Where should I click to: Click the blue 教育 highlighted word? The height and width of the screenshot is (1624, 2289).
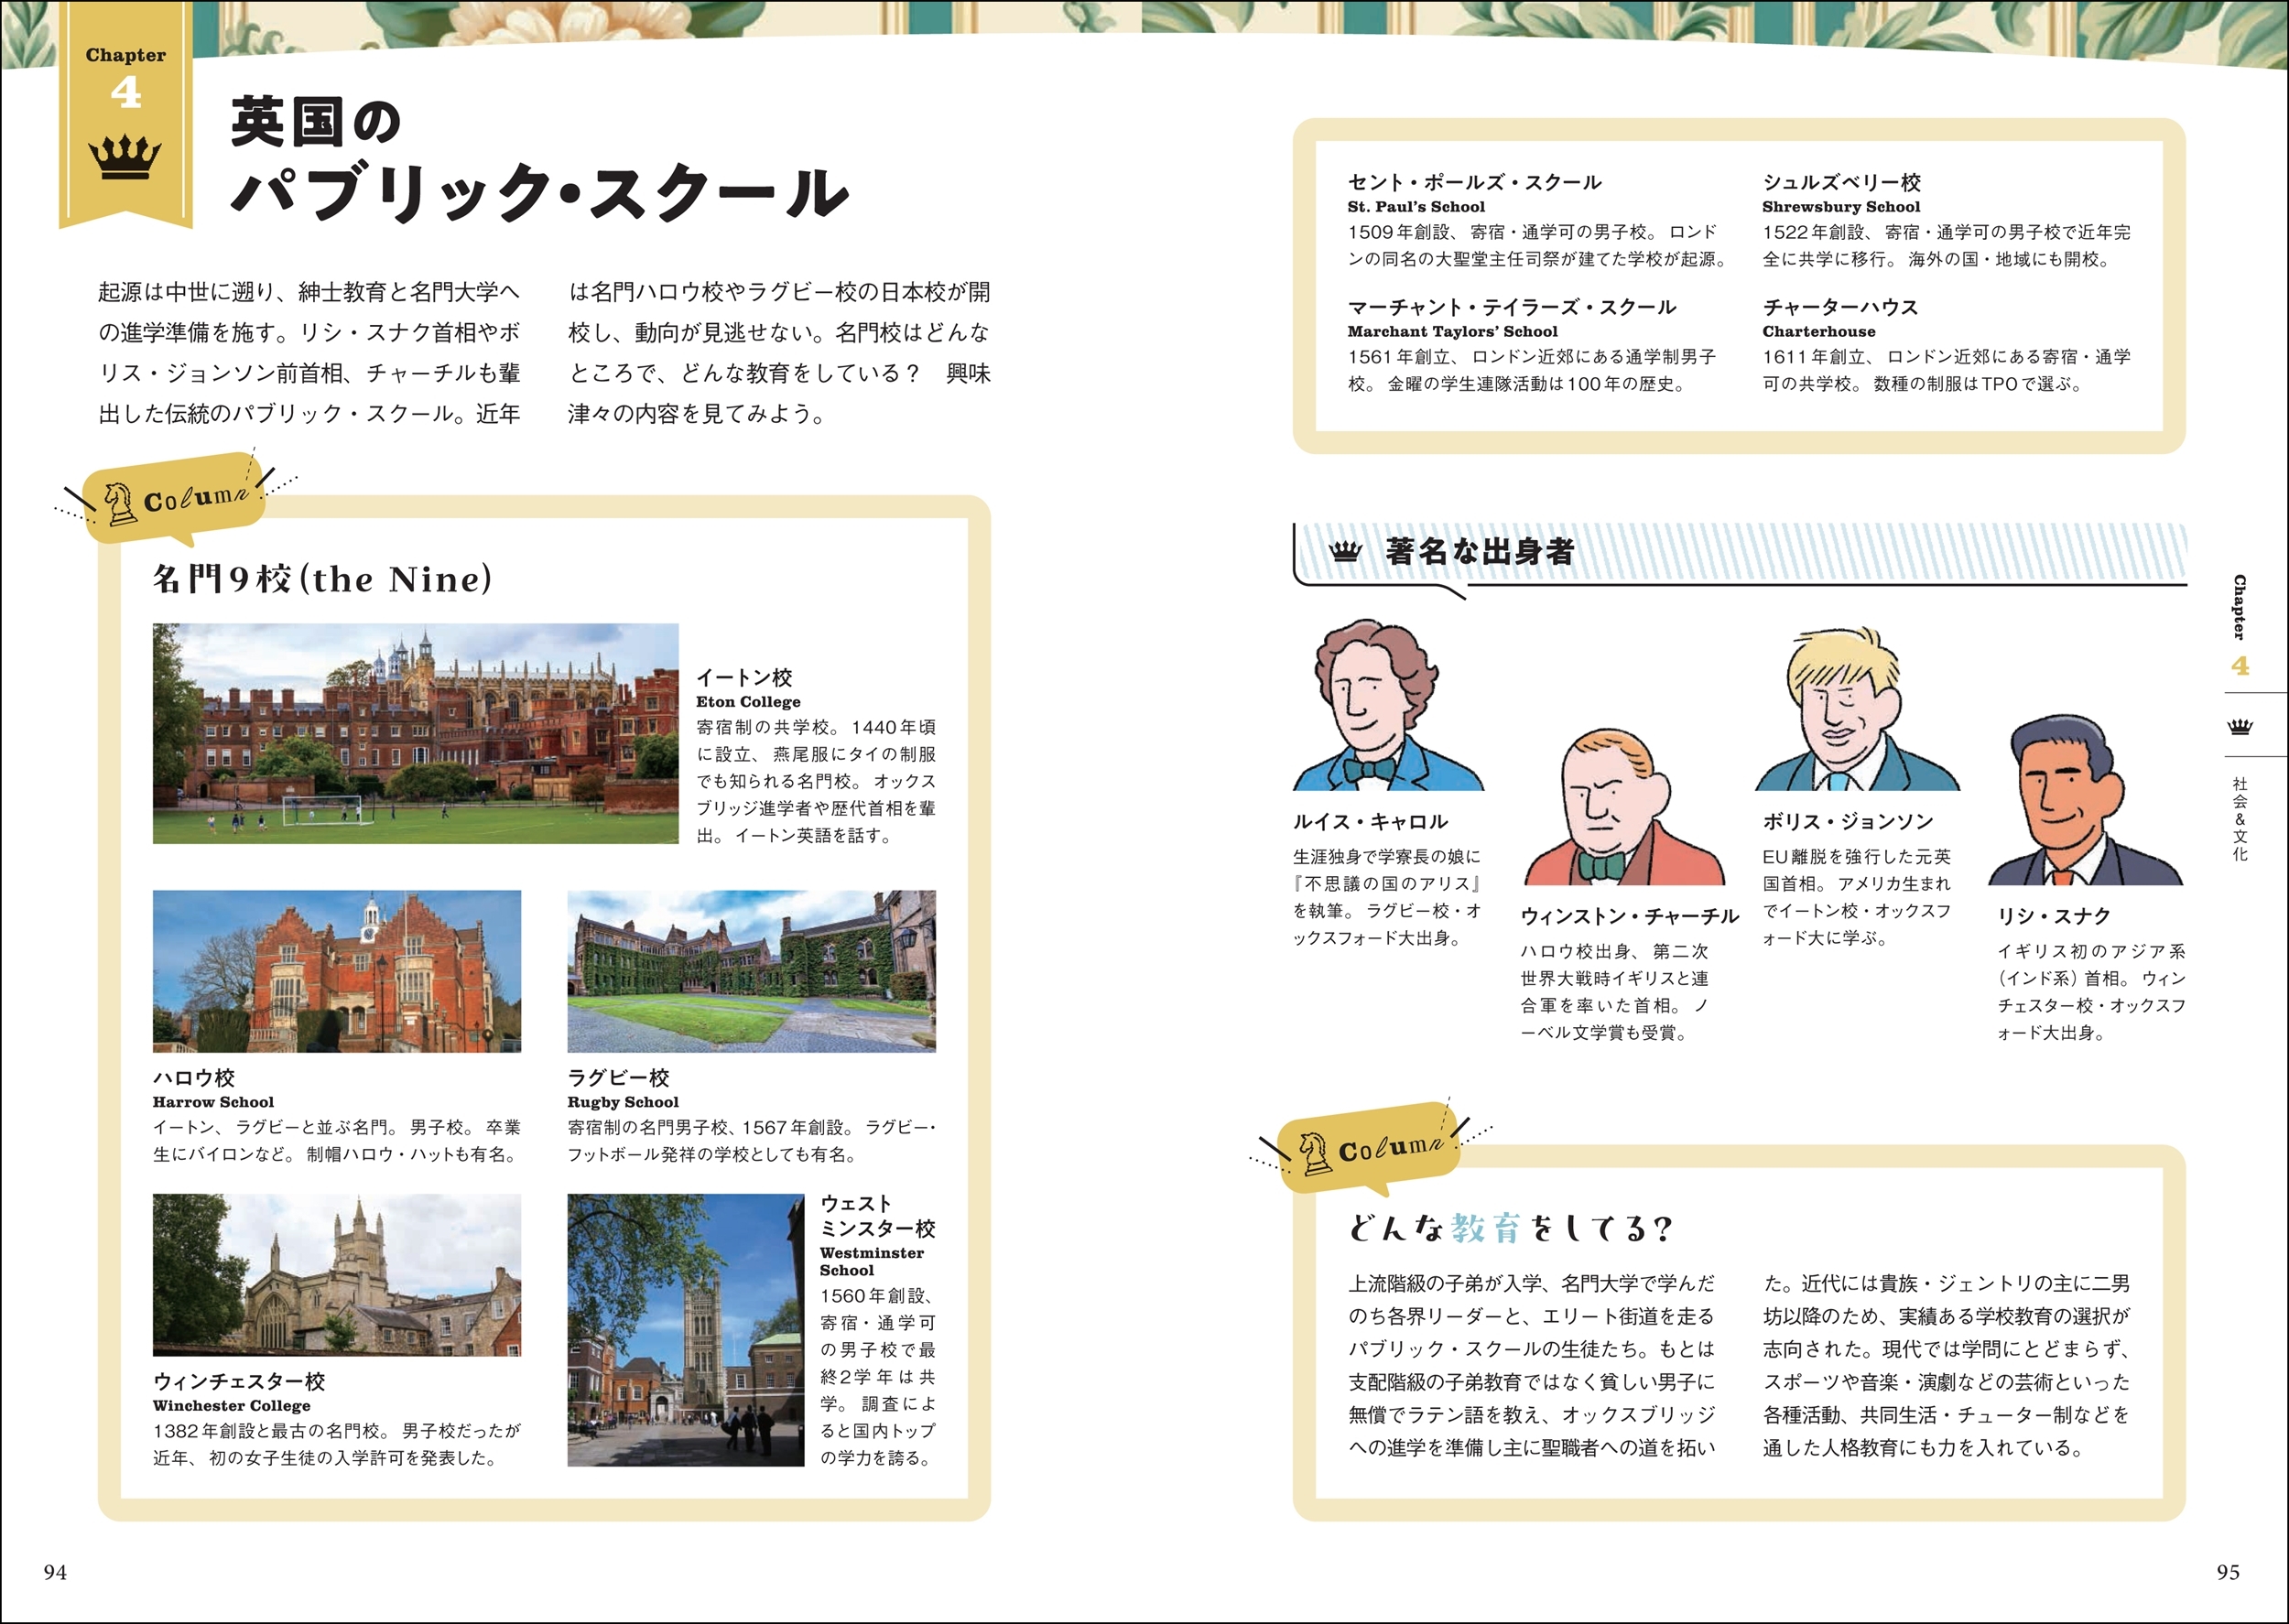[1485, 1228]
